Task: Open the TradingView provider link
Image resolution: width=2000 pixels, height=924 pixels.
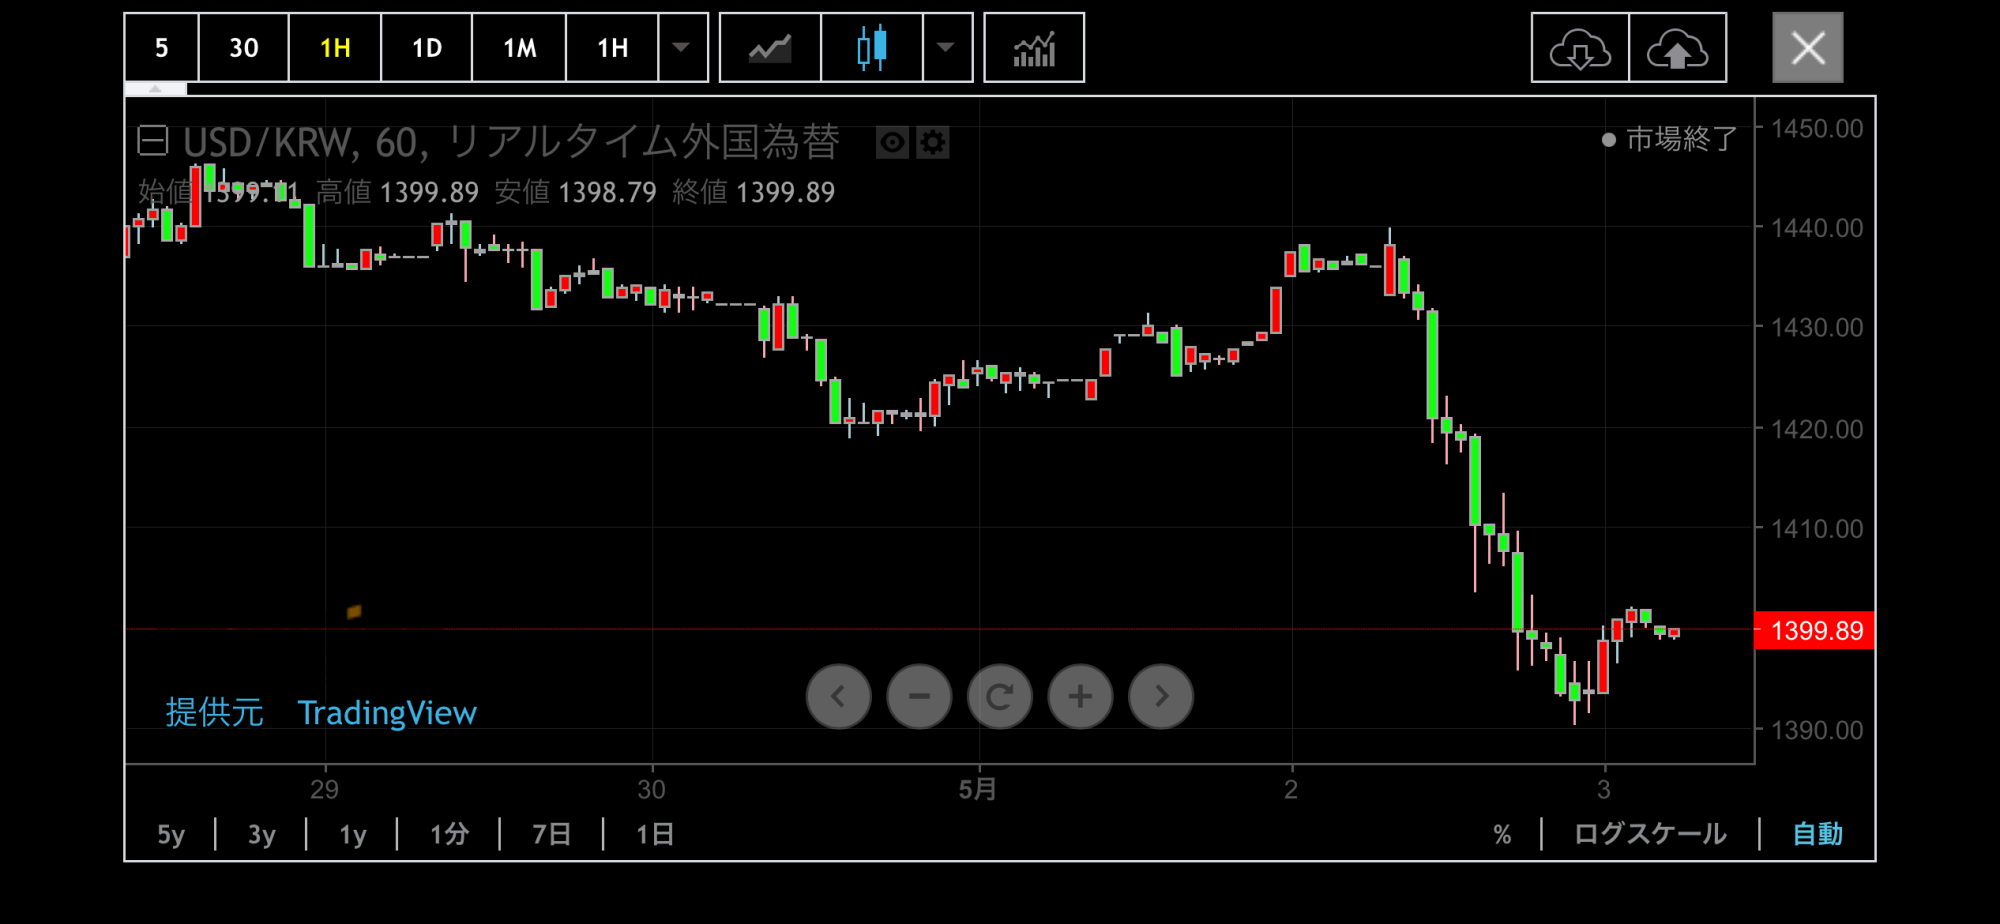Action: click(387, 713)
